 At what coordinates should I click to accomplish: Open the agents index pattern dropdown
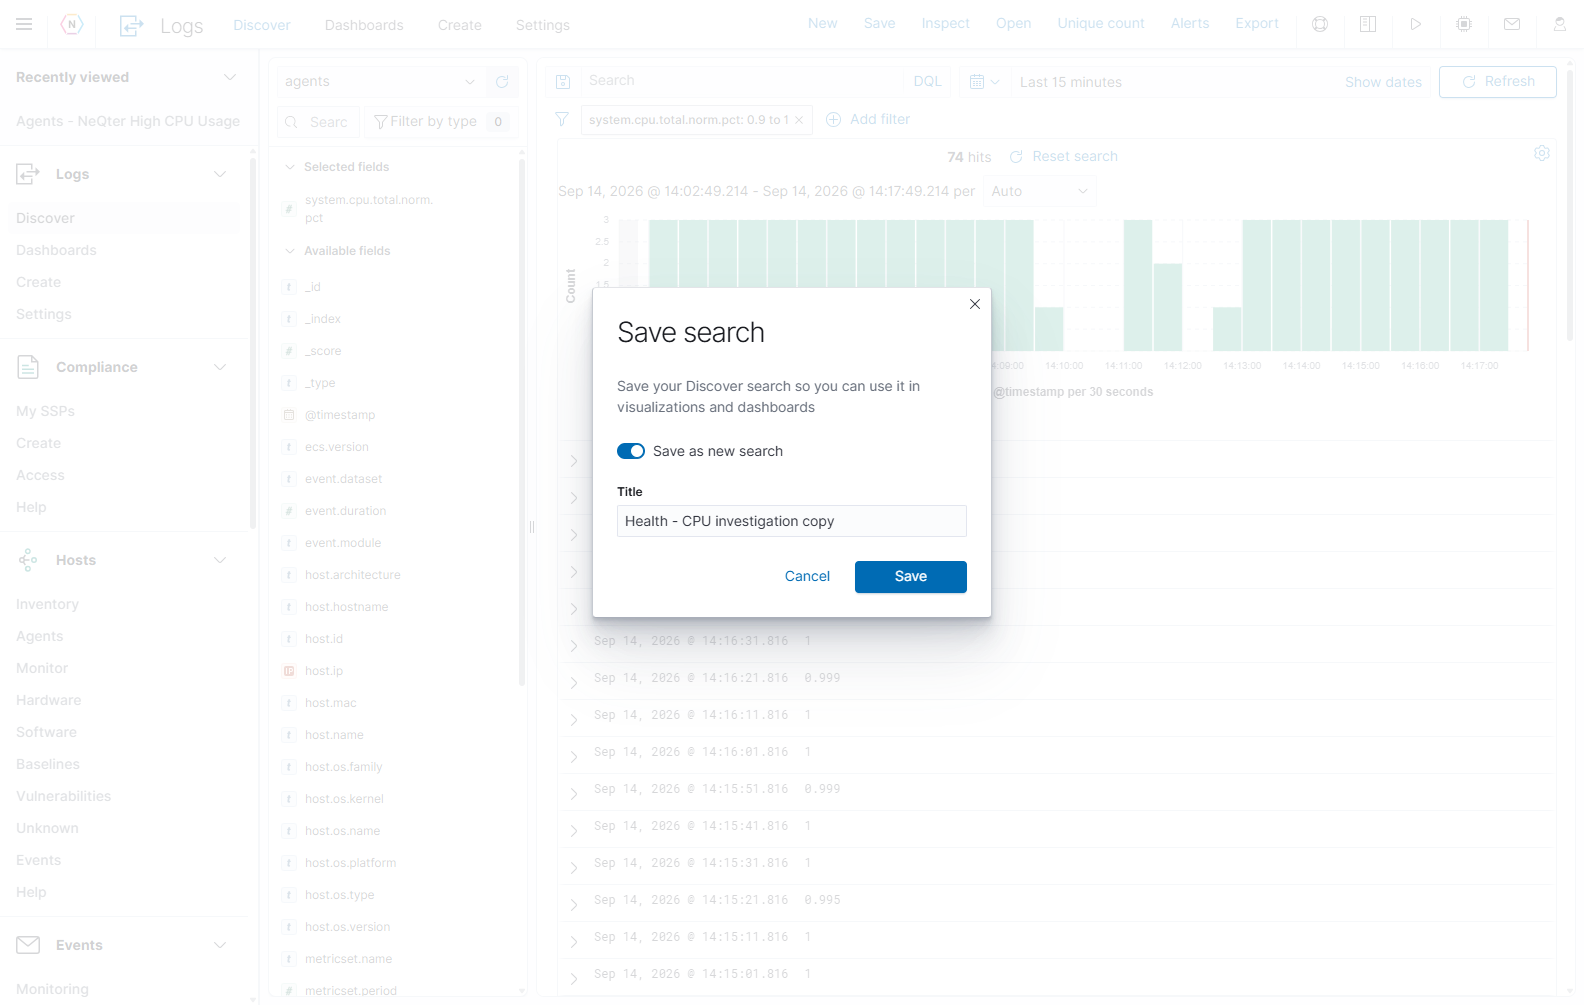click(381, 82)
